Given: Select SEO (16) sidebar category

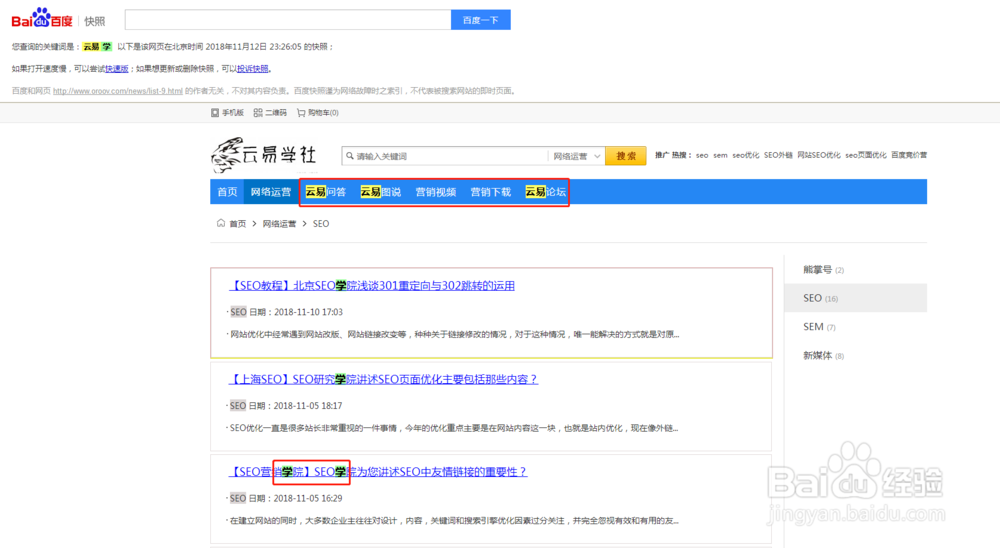Looking at the screenshot, I should (855, 298).
